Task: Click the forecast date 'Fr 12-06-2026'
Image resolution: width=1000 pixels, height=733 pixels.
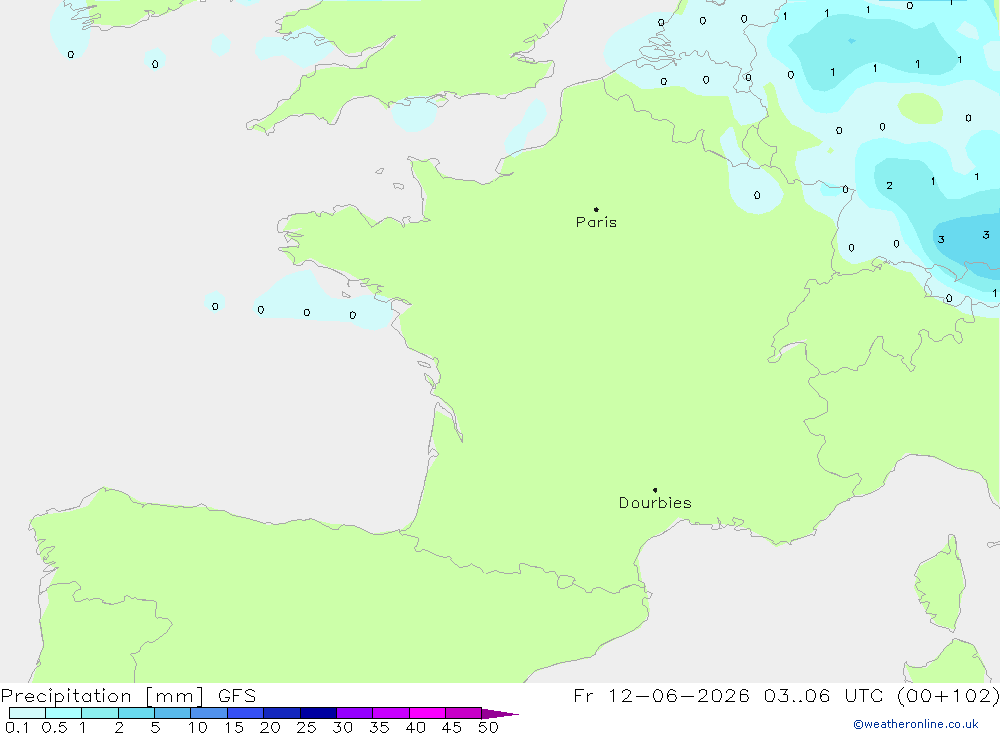Action: point(661,695)
